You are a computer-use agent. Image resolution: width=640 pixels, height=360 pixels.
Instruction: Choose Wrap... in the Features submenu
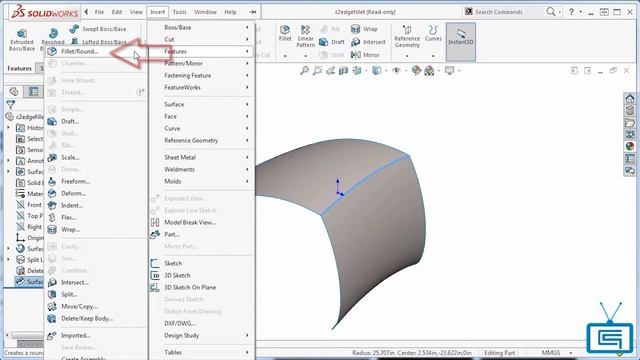click(96, 229)
